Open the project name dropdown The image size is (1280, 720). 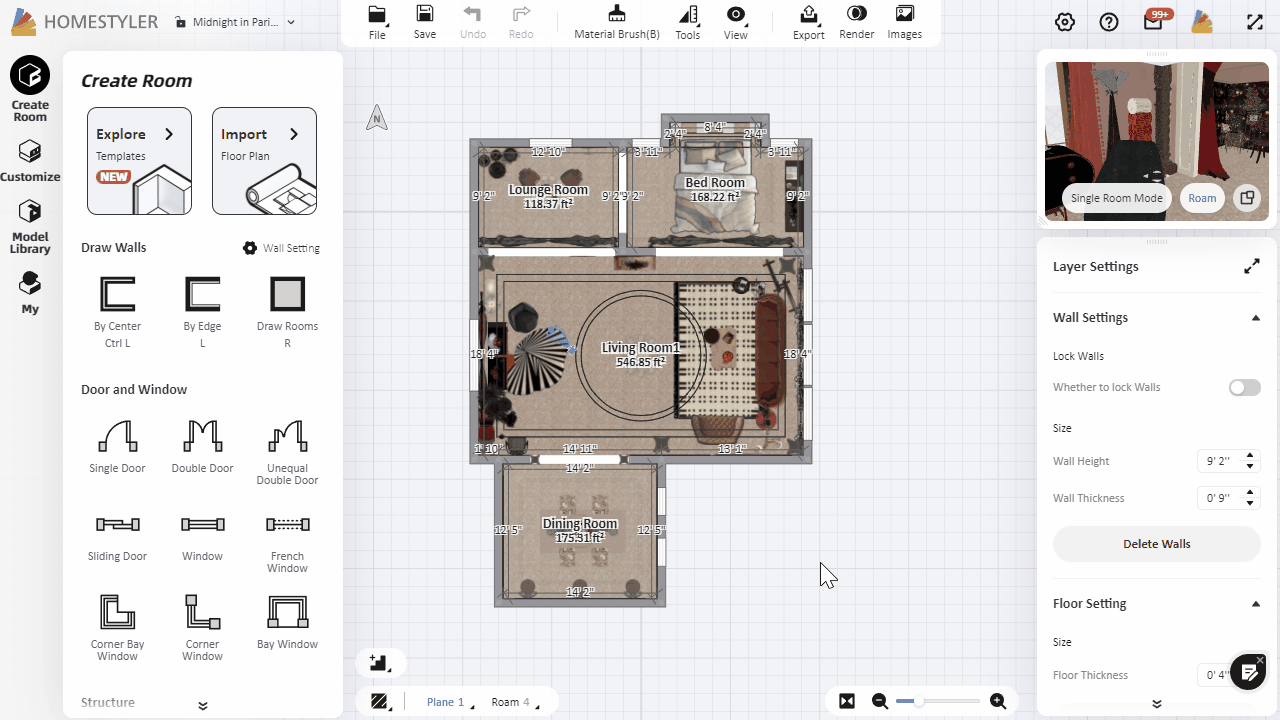click(291, 22)
